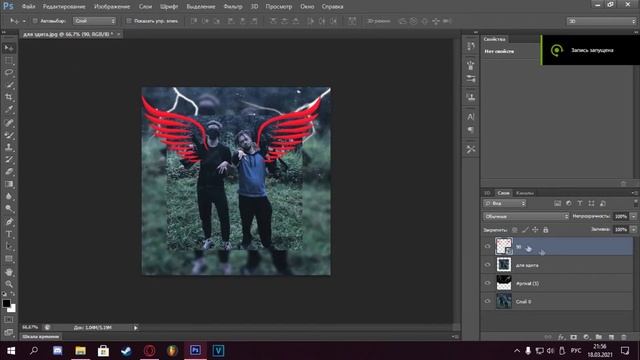
Task: Select the Clone Stamp tool
Action: pos(9,147)
